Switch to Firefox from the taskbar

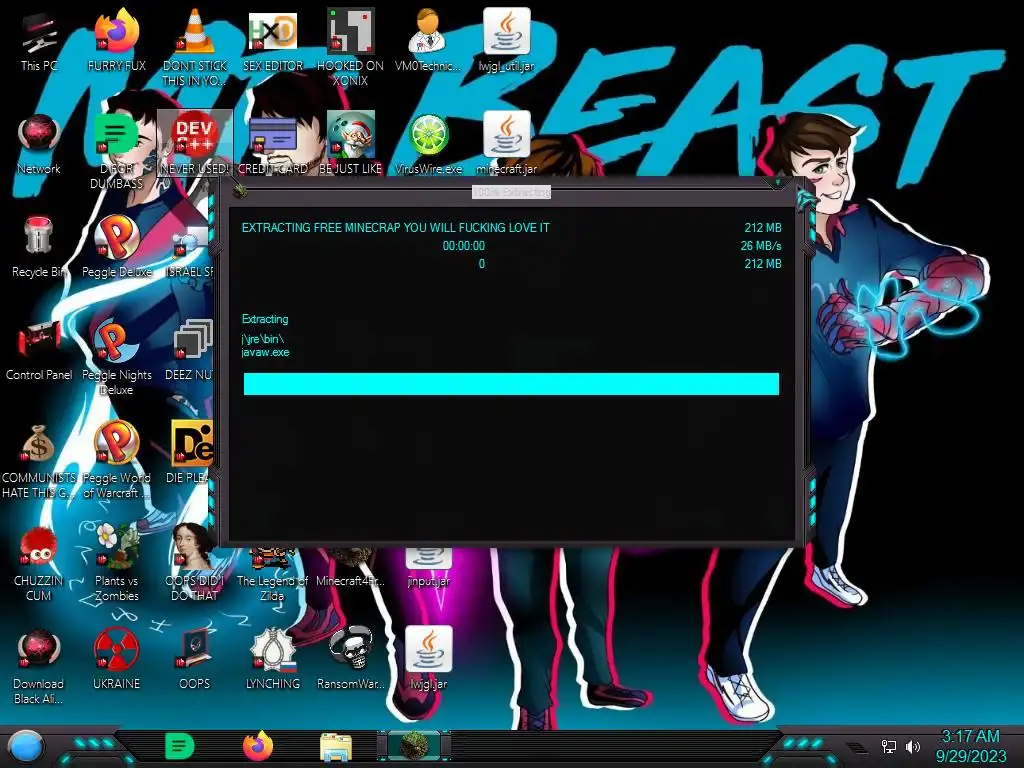point(258,746)
